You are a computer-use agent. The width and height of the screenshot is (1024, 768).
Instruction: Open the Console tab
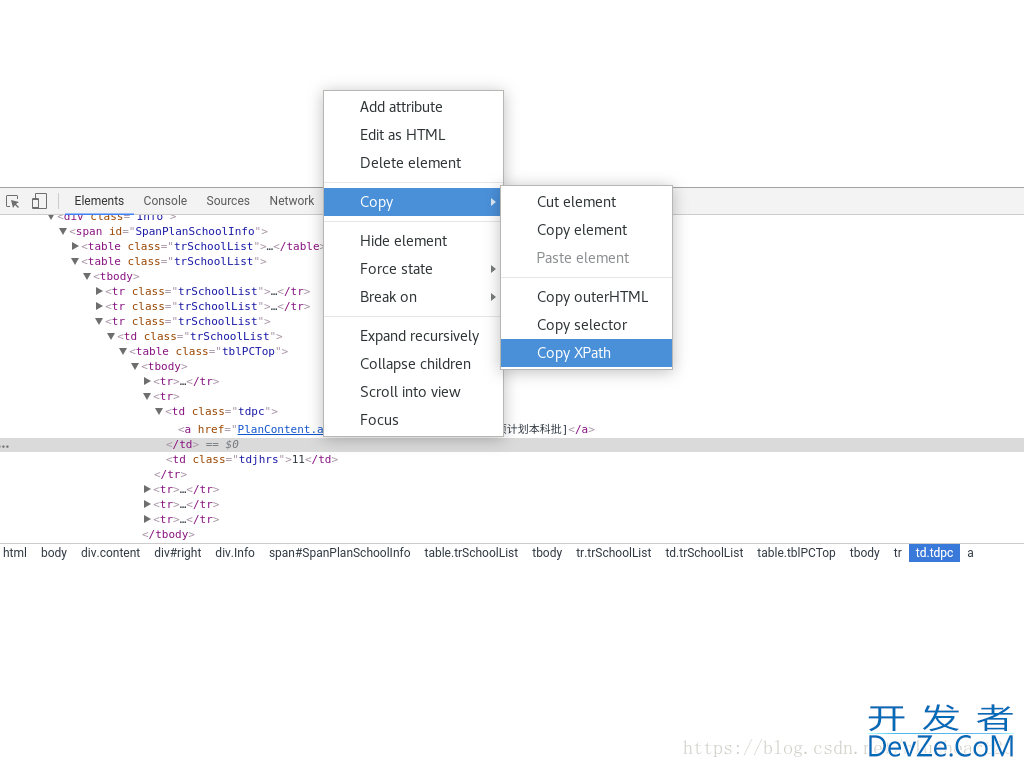[x=165, y=201]
